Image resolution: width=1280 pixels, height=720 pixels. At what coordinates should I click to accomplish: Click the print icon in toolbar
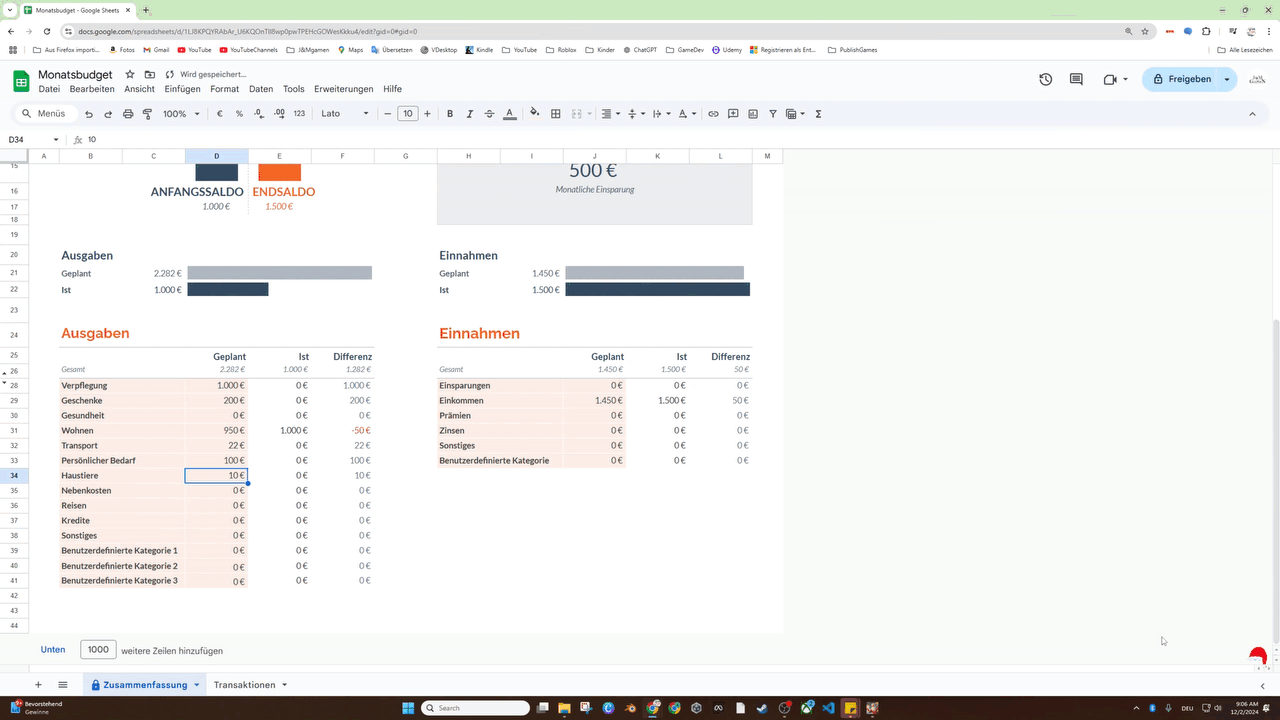pos(128,114)
